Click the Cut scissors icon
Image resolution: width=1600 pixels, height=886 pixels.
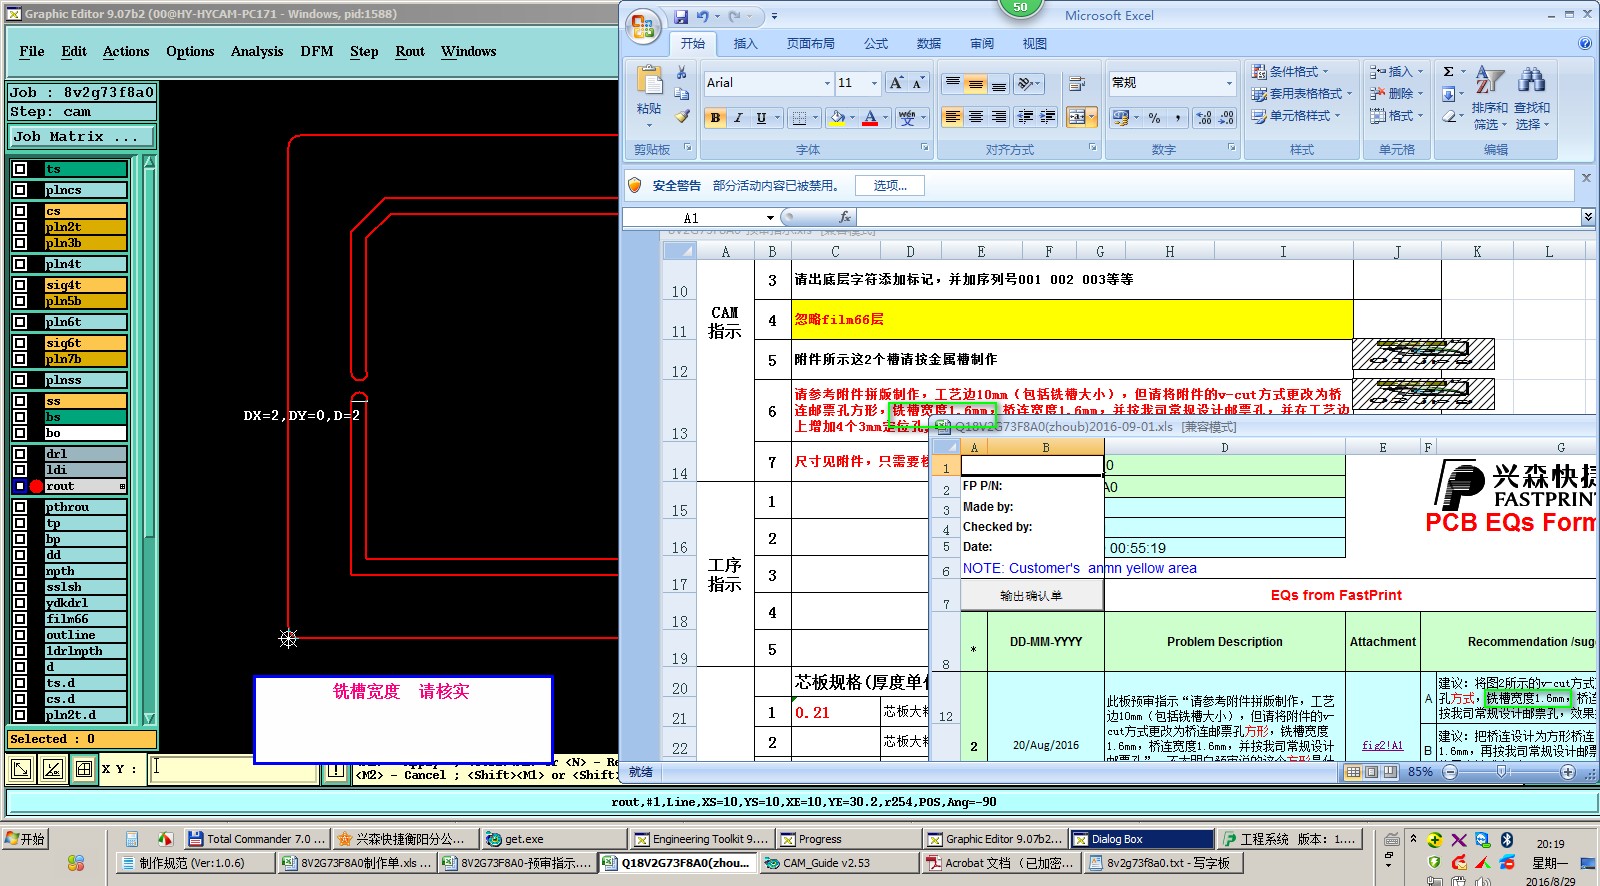pos(682,72)
